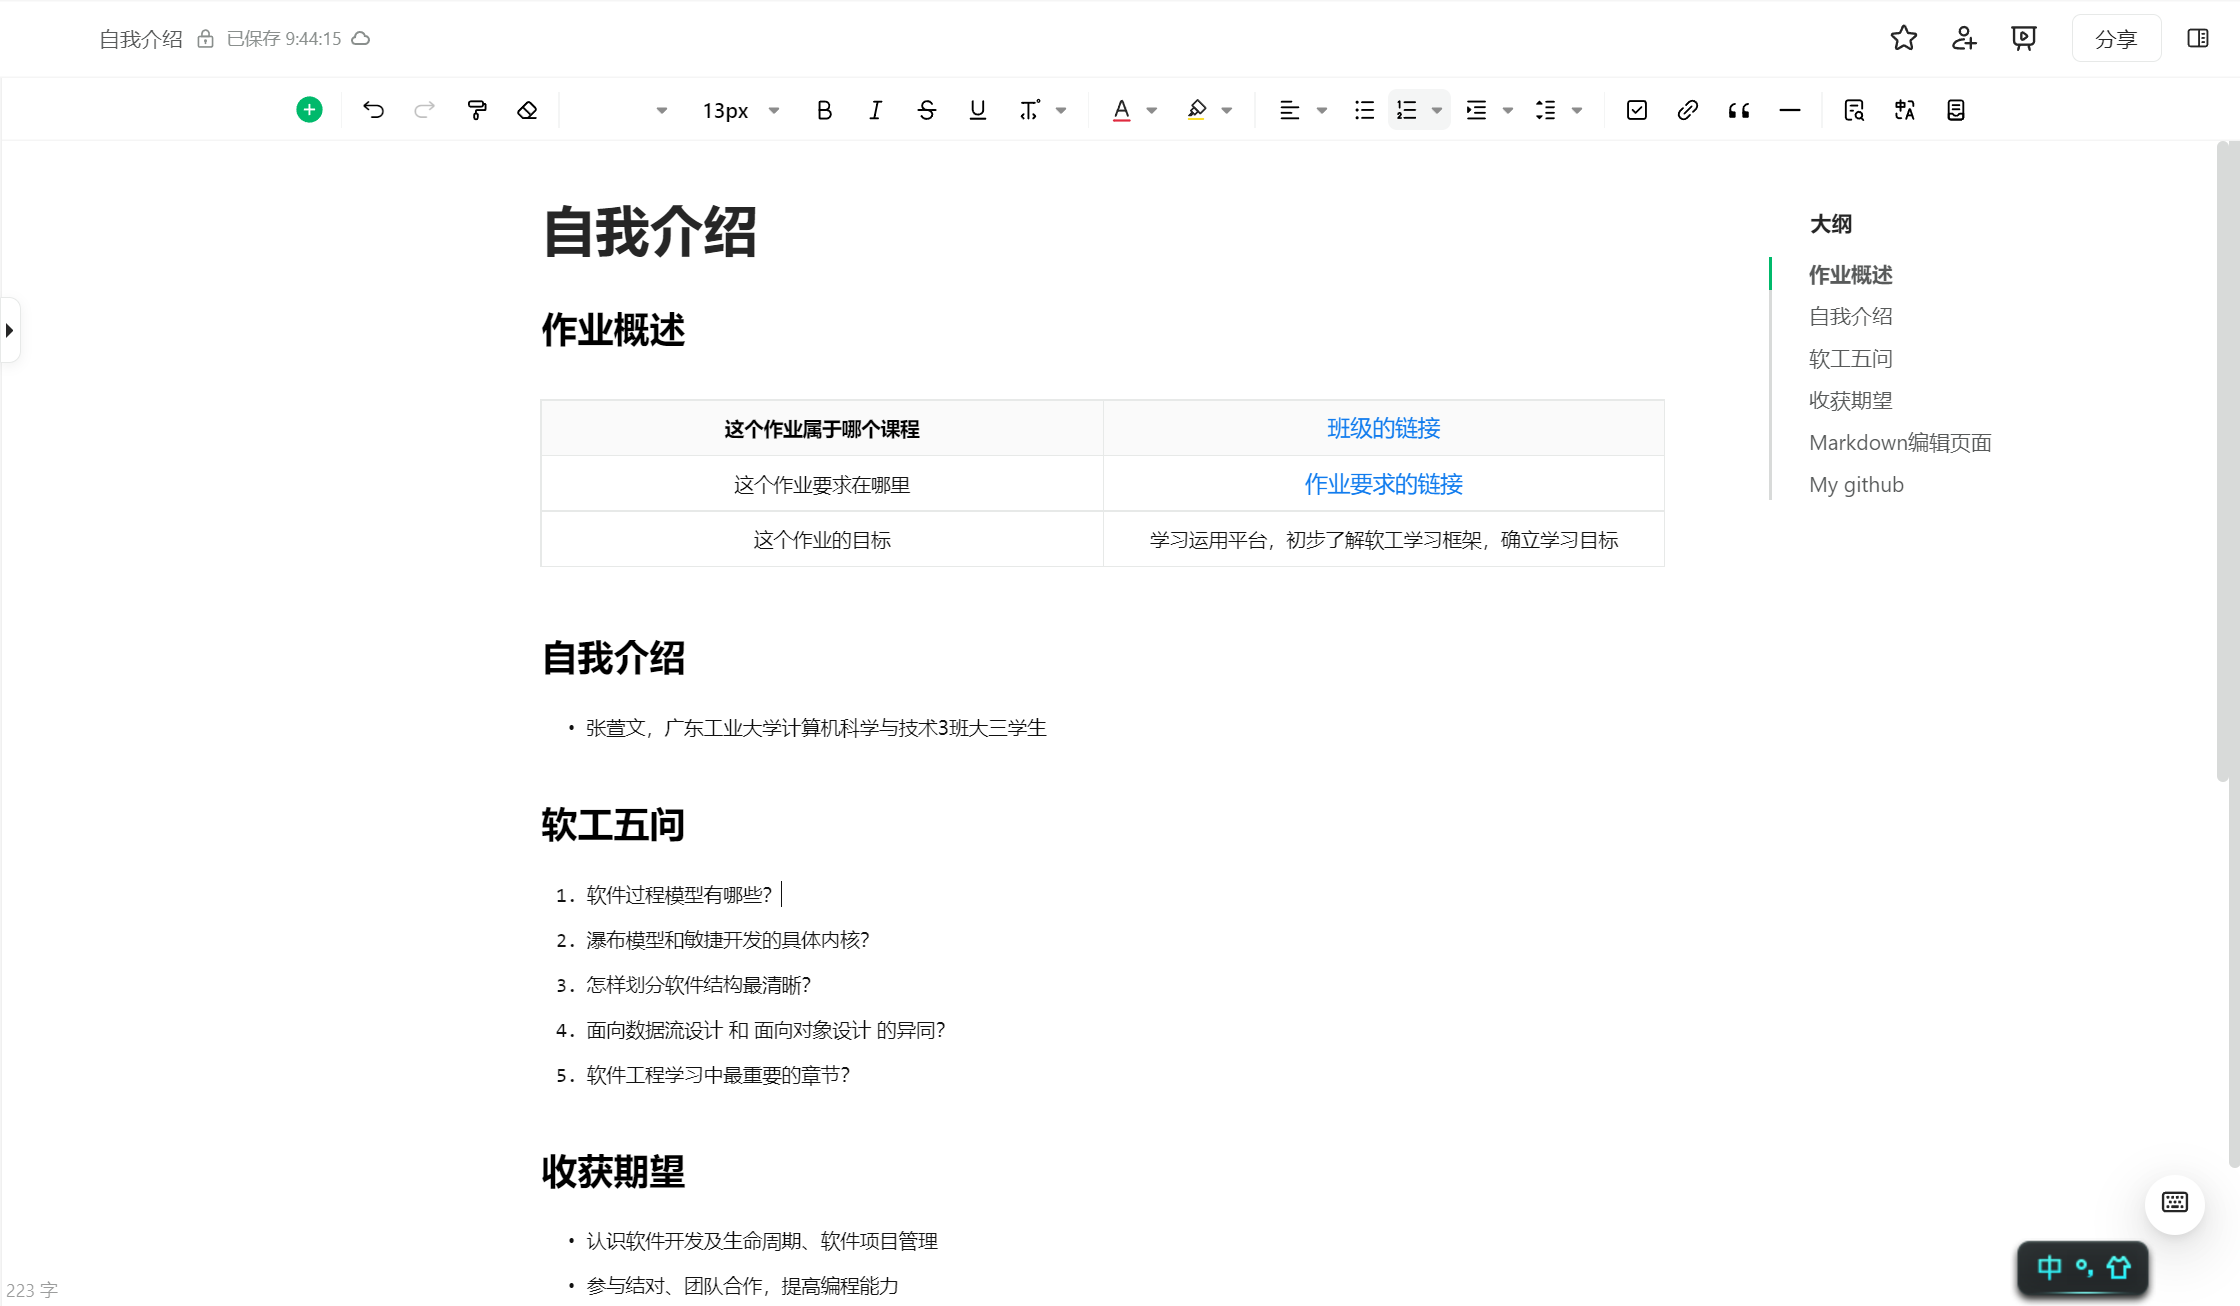This screenshot has width=2240, height=1306.
Task: Select the format painter tool
Action: point(477,110)
